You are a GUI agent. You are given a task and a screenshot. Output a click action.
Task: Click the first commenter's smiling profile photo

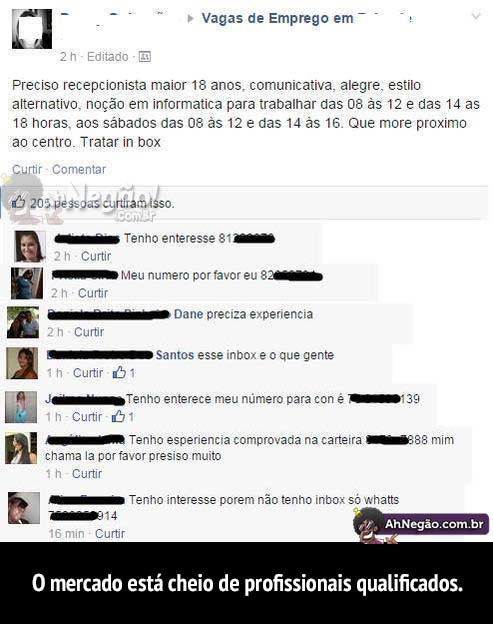click(x=30, y=246)
